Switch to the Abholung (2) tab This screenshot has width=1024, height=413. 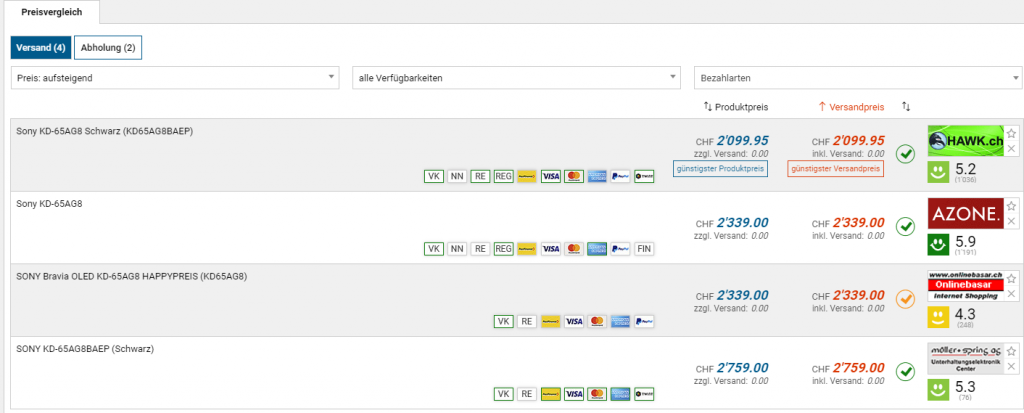108,48
